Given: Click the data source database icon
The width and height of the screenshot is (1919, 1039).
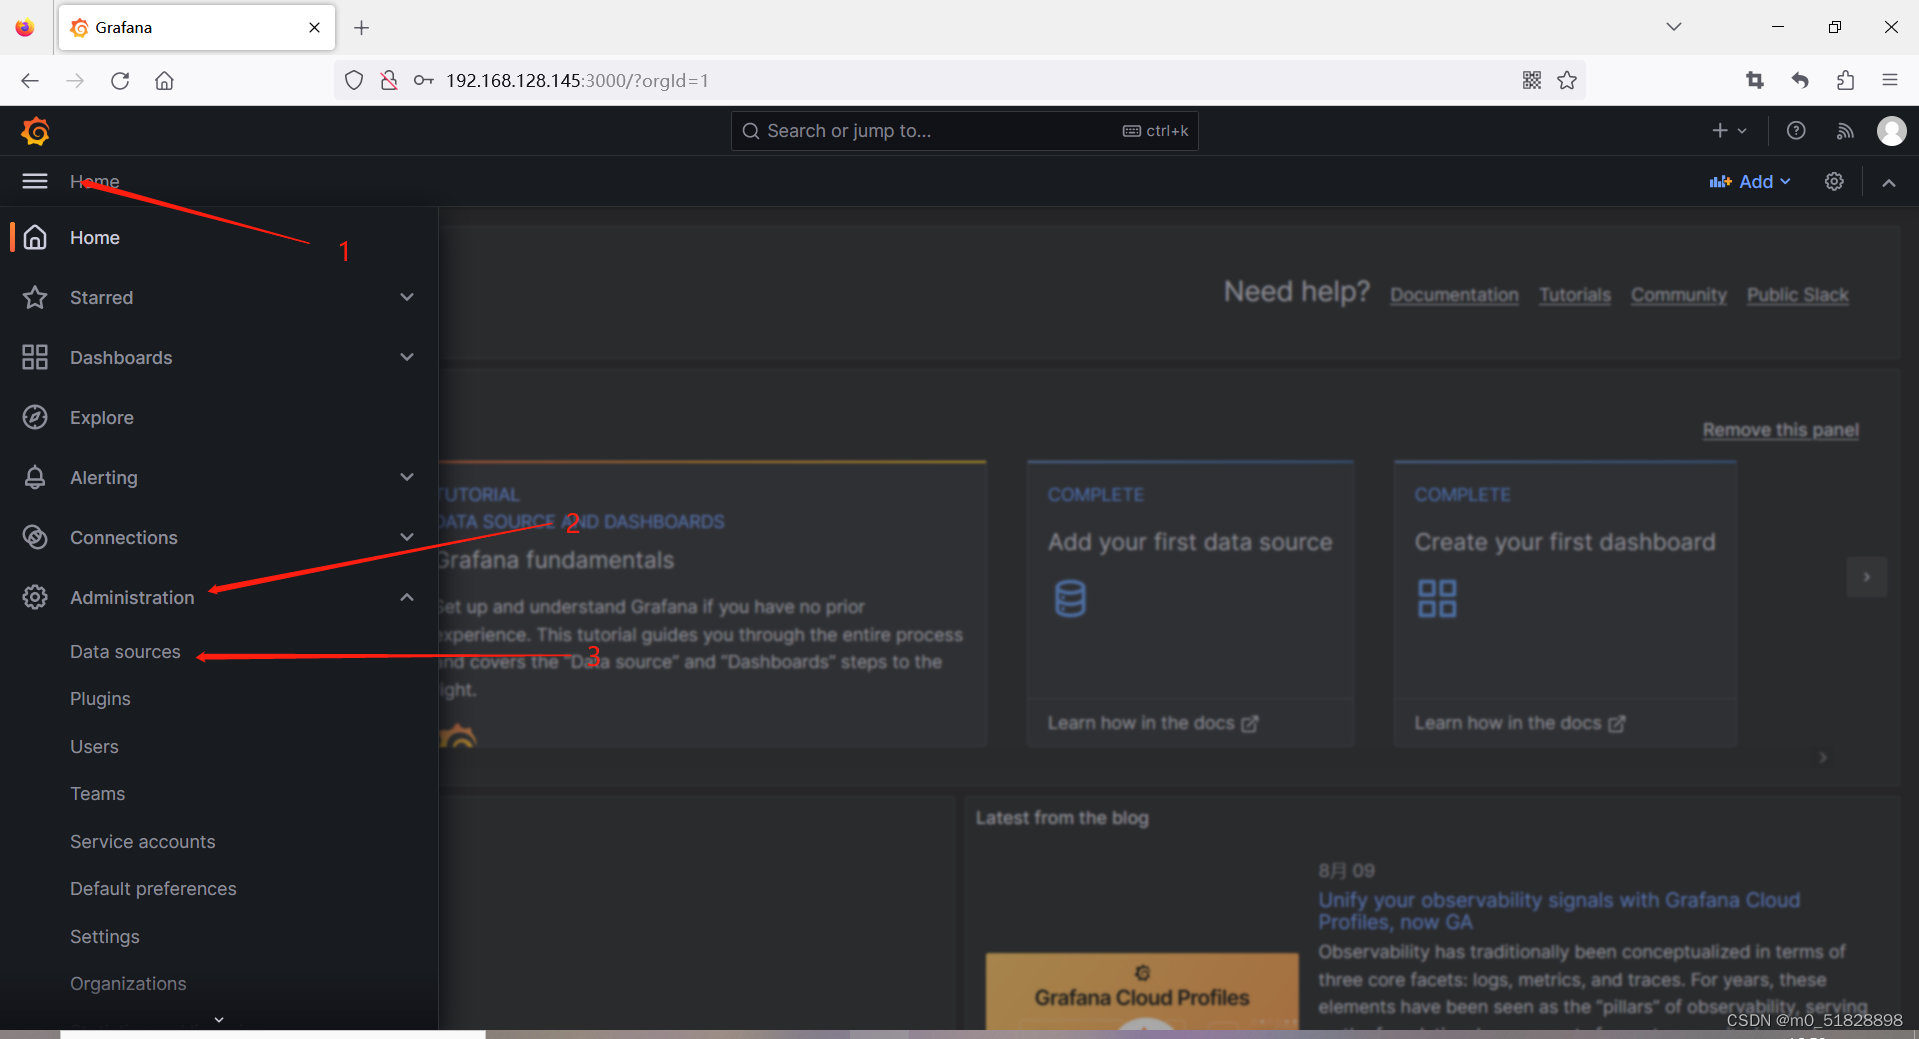Looking at the screenshot, I should [1070, 598].
